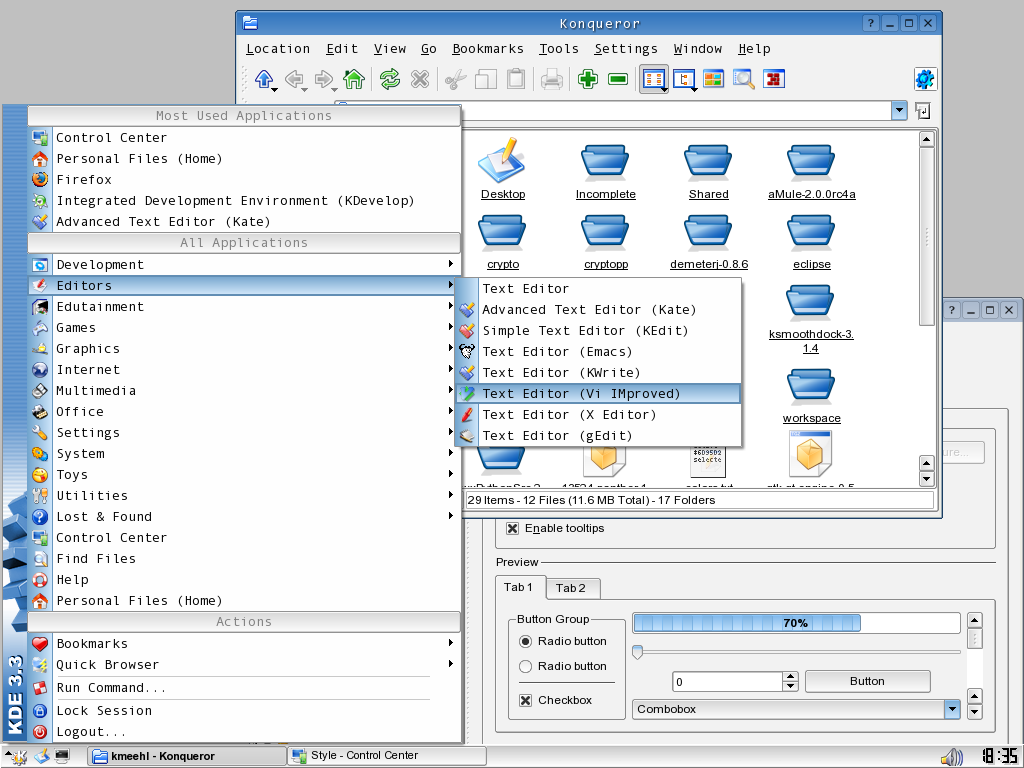Open the Help menu in Konqueror menu bar

(754, 49)
